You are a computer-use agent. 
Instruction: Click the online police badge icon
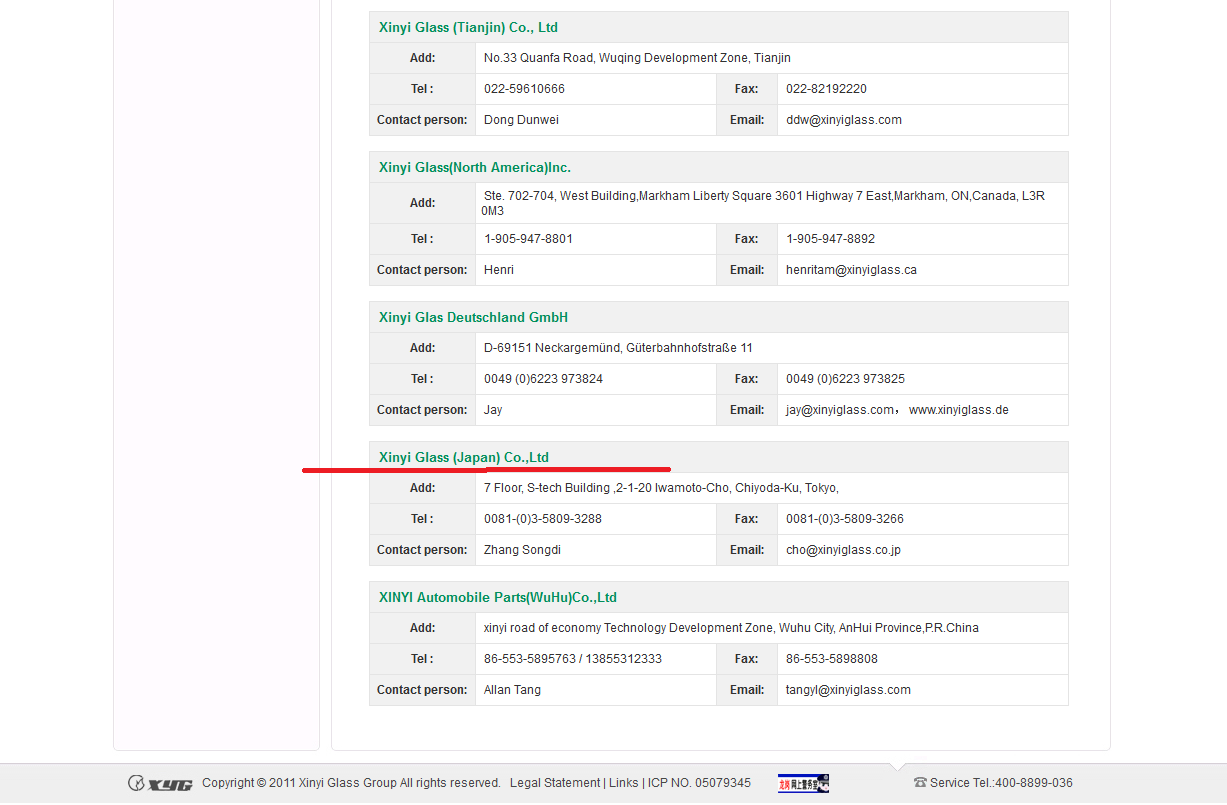803,783
